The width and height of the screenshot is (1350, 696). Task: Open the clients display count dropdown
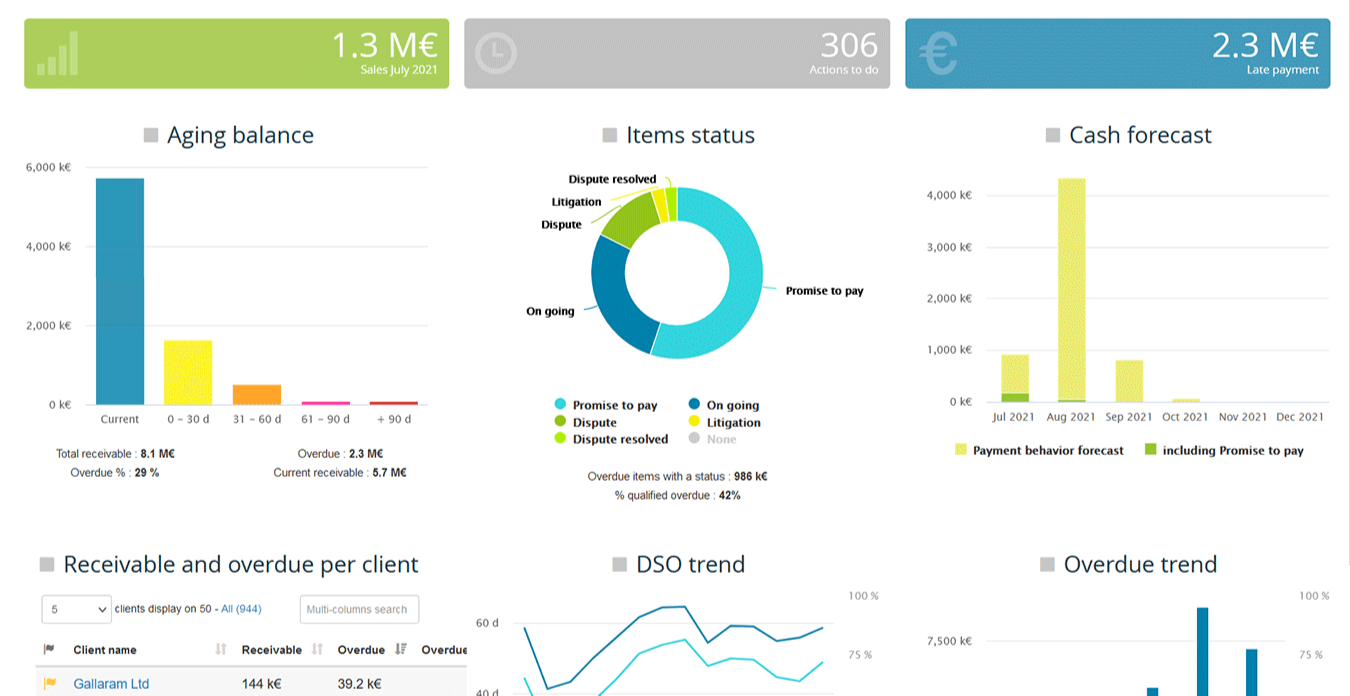point(77,609)
